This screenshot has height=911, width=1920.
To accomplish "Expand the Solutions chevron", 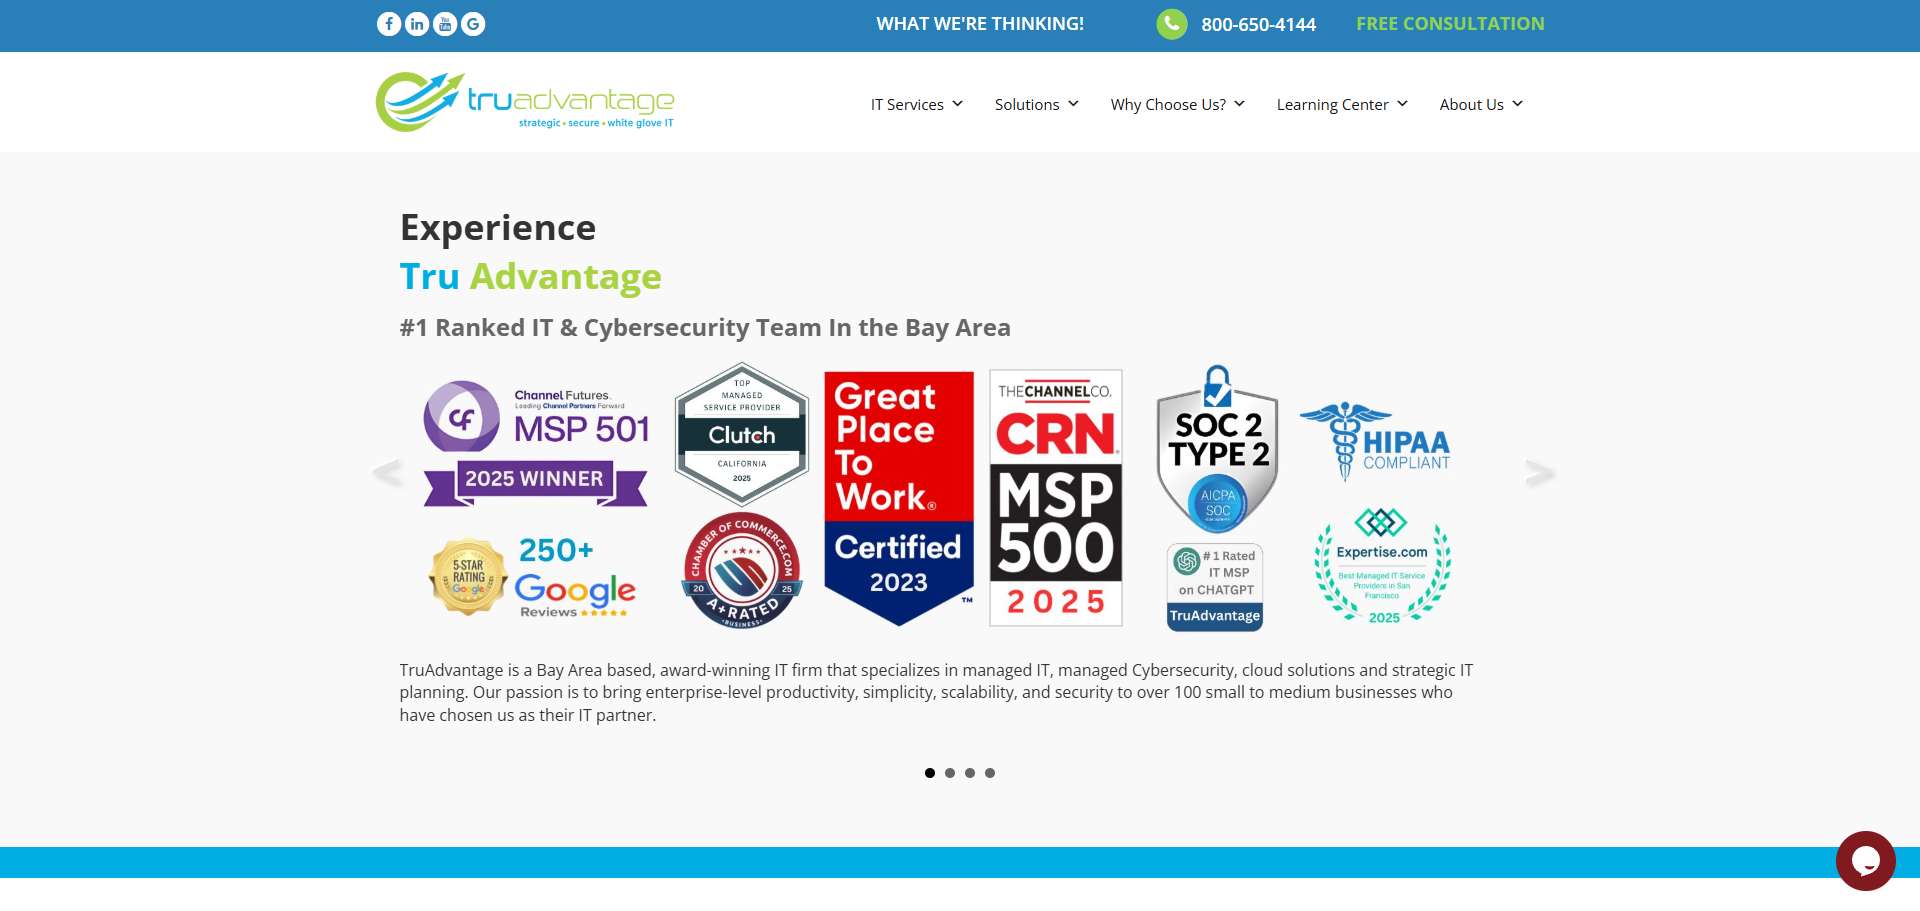I will 1074,104.
